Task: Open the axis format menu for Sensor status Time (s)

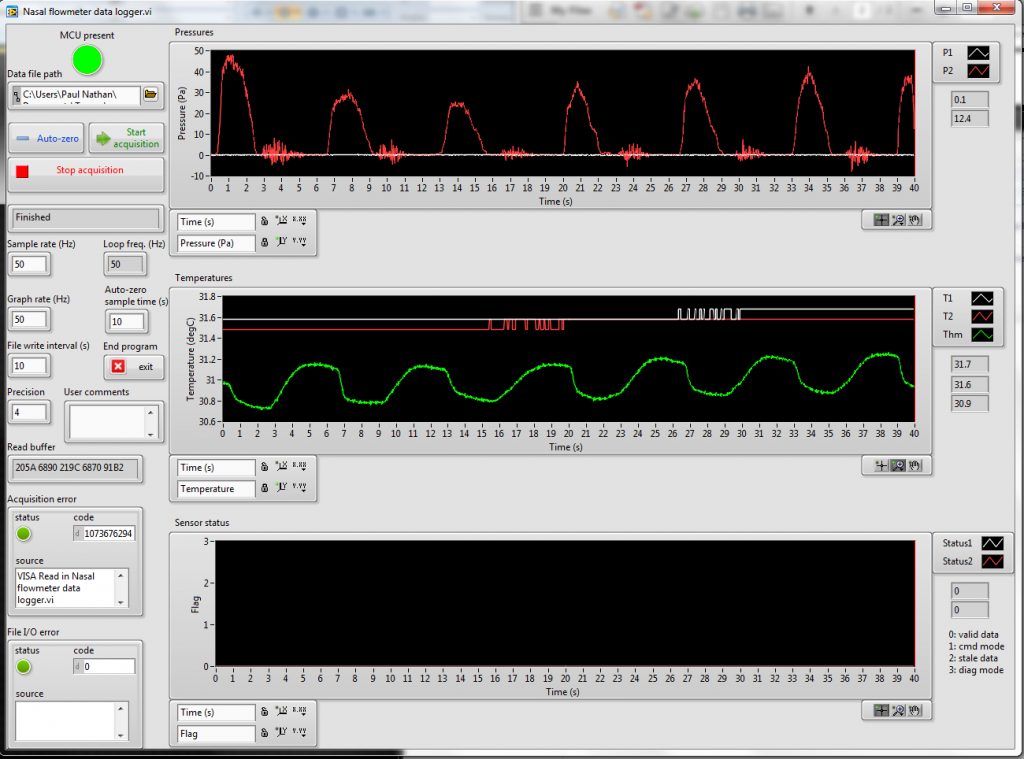Action: pyautogui.click(x=299, y=711)
